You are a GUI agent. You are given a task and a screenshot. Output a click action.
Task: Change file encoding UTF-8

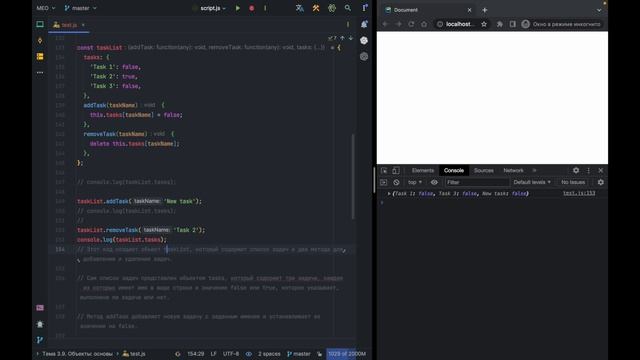tap(231, 354)
